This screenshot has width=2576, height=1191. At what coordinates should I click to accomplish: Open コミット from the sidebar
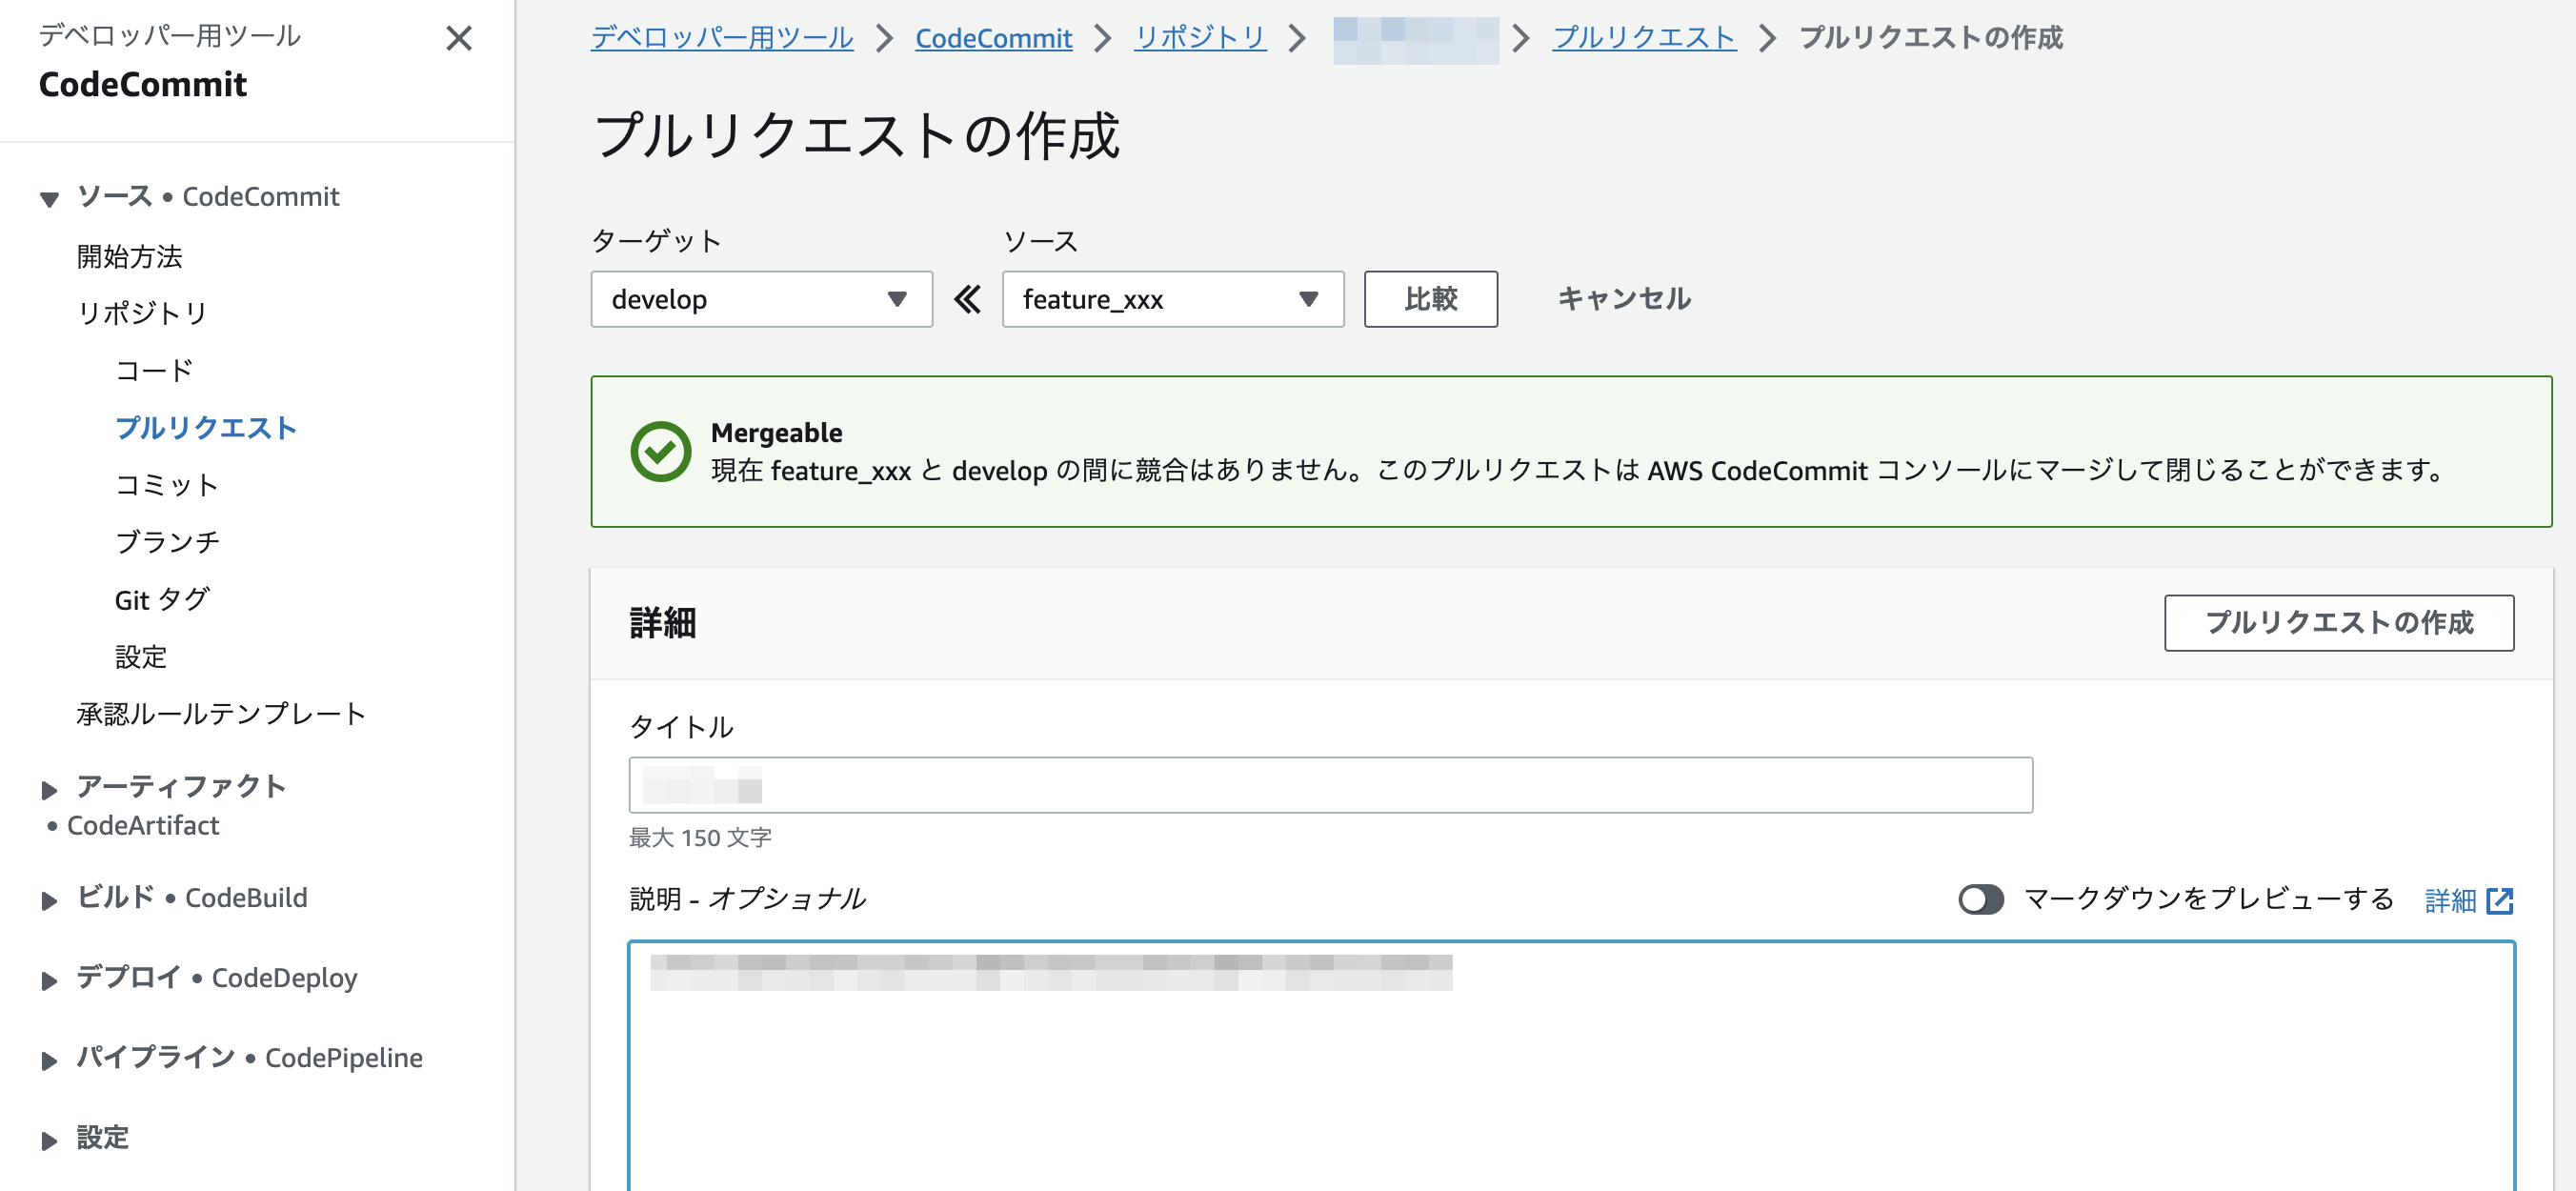point(165,485)
